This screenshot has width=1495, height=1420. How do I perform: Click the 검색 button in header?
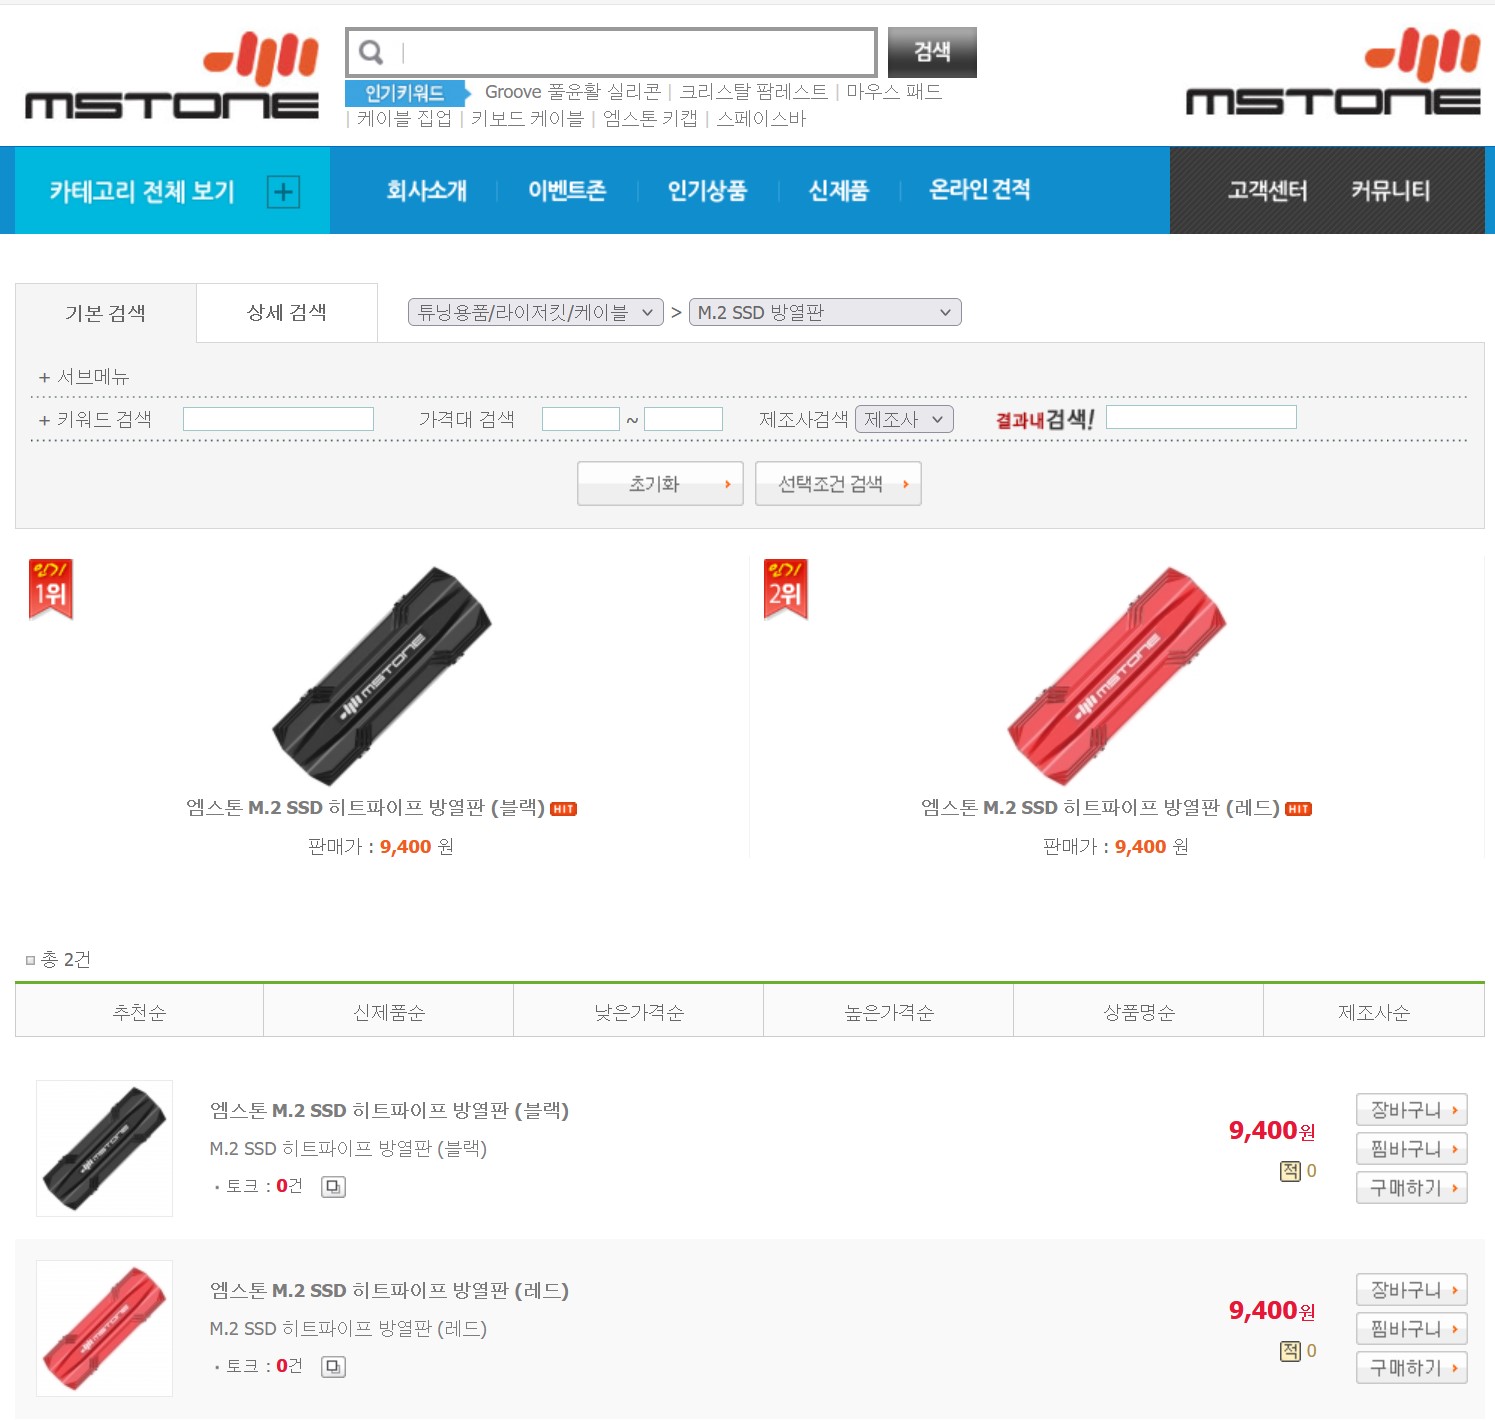[932, 52]
